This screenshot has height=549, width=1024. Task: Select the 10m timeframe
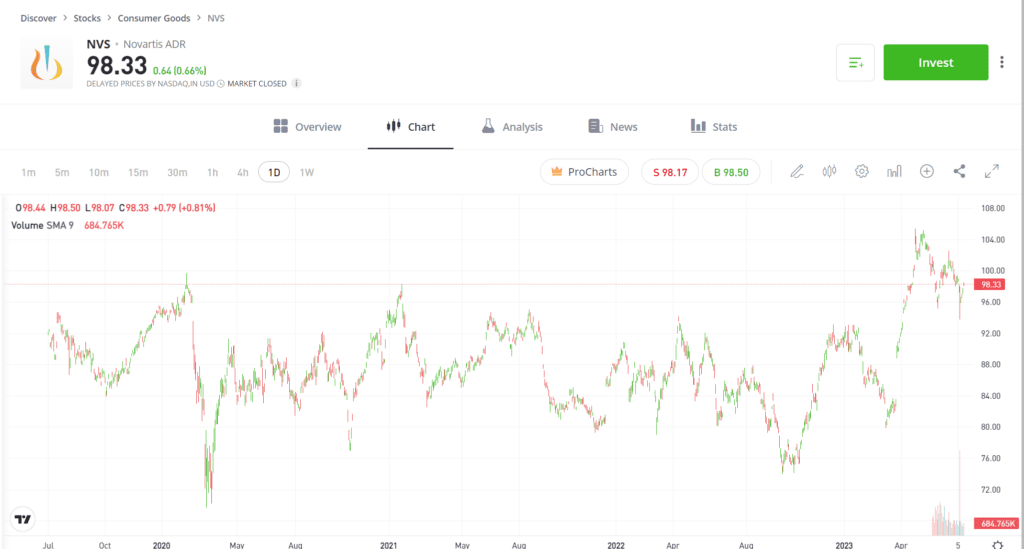point(99,172)
